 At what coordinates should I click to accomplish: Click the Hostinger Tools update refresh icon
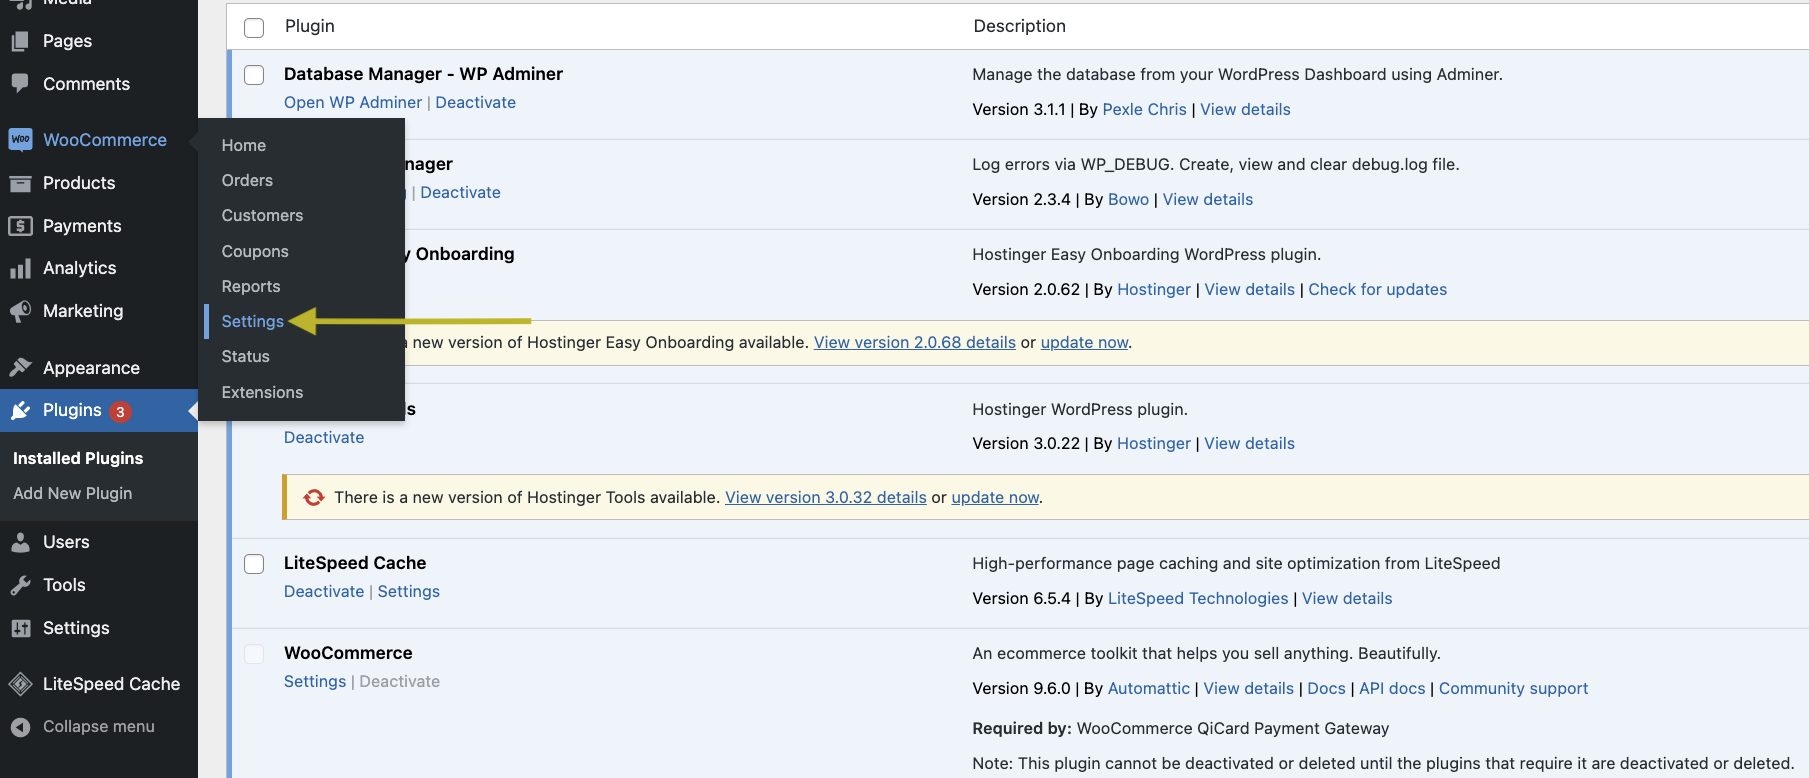point(314,497)
